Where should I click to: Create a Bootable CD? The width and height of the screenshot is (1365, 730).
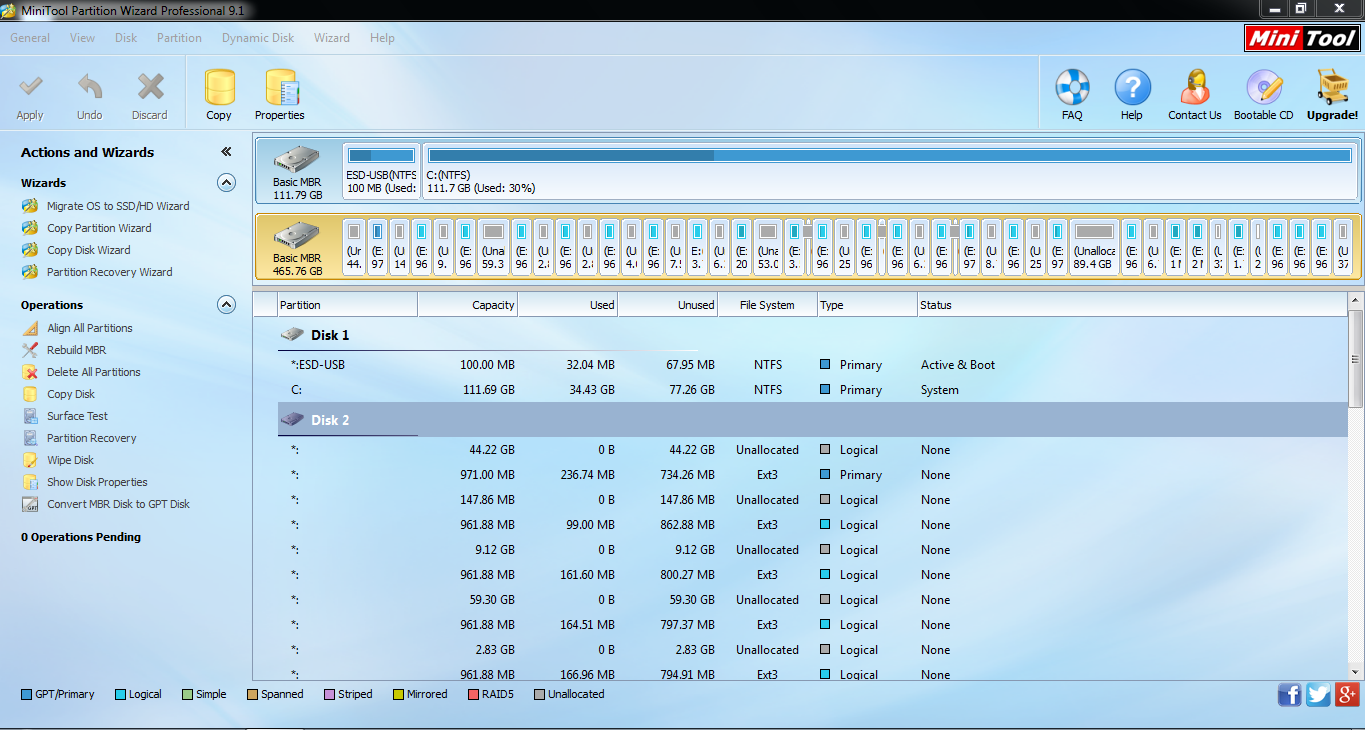pos(1263,96)
